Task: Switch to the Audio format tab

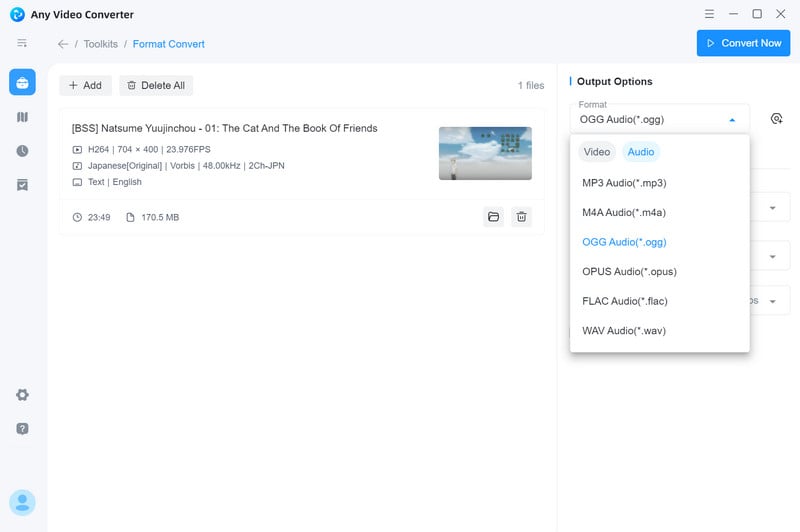Action: [641, 152]
